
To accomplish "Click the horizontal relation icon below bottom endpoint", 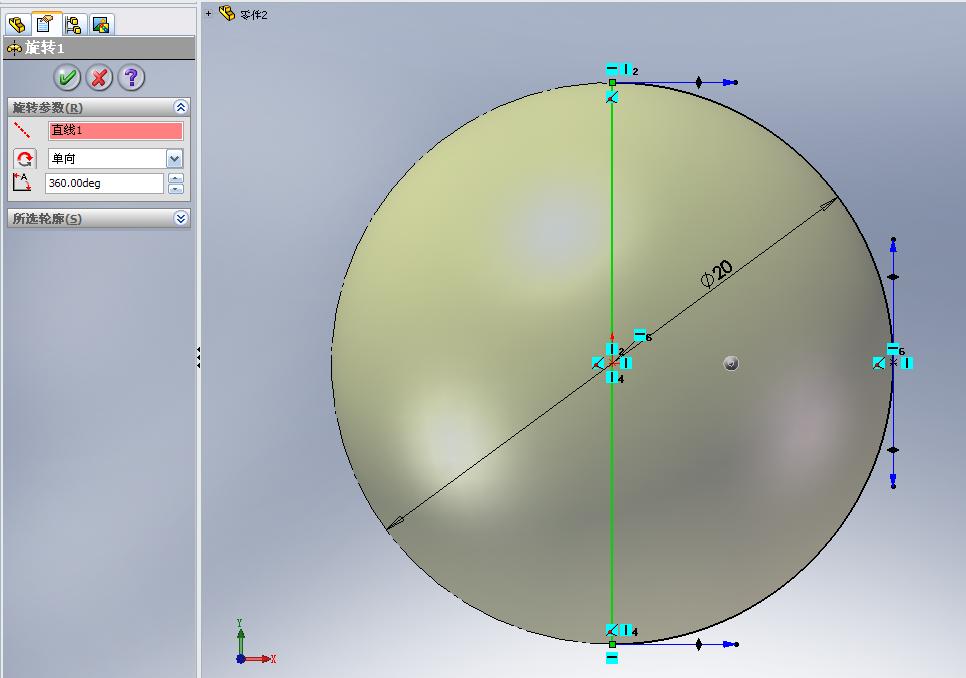I will (x=612, y=658).
